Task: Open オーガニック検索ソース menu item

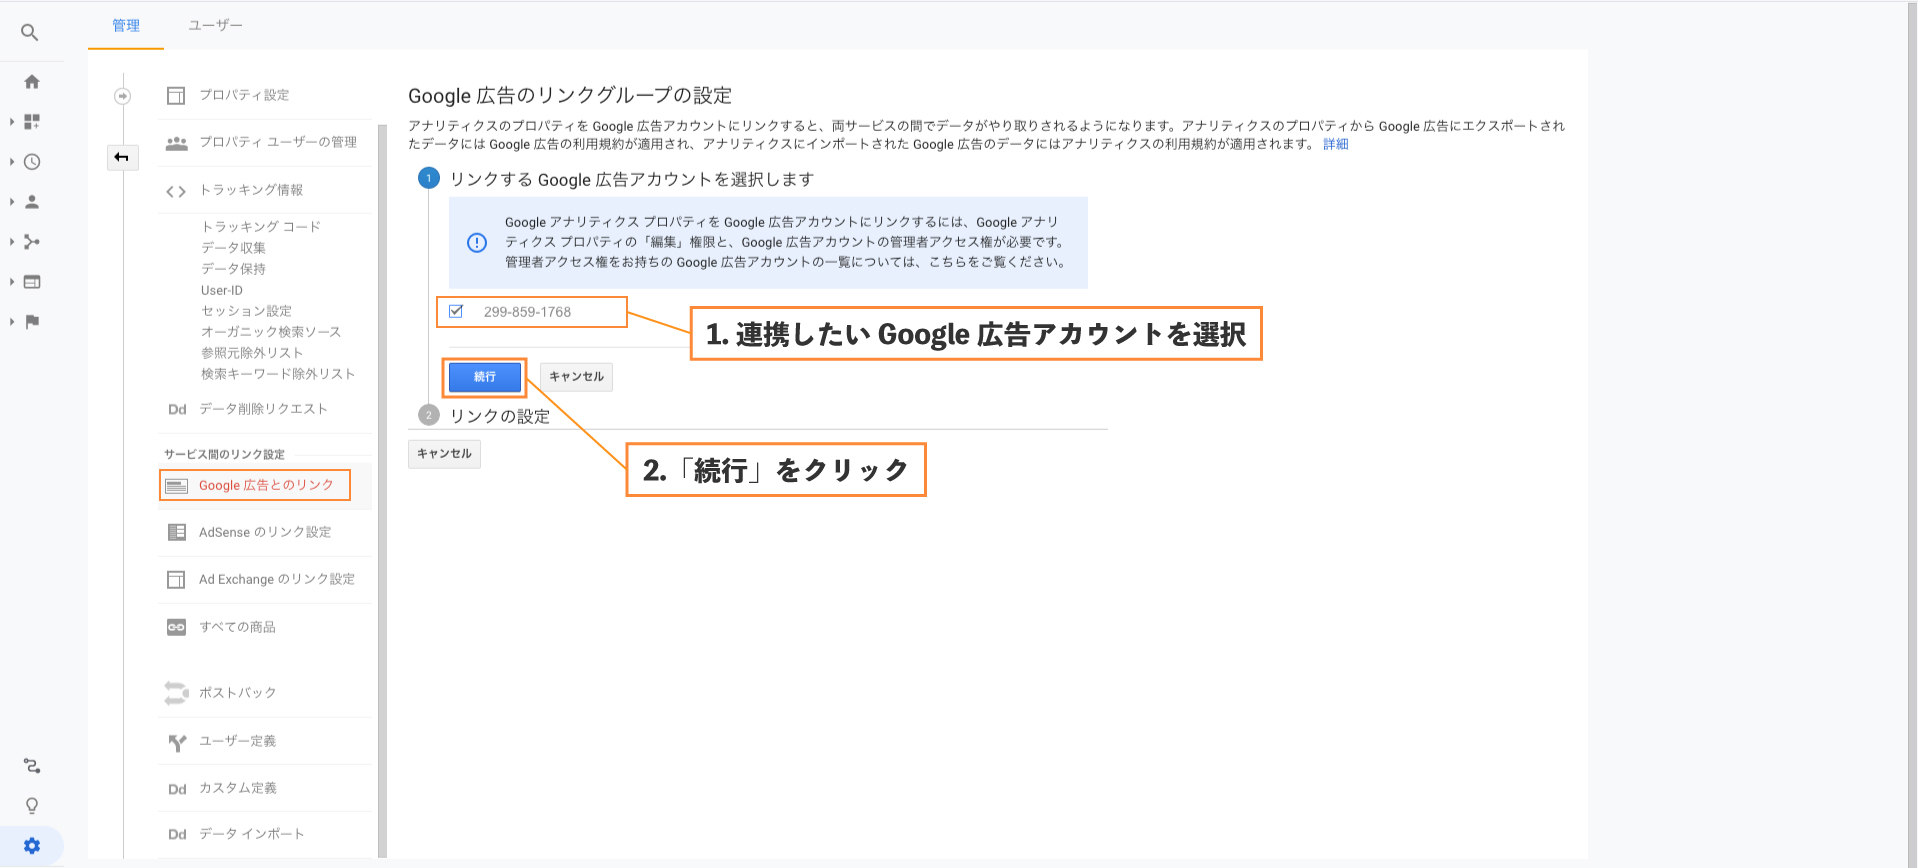Action: tap(271, 332)
